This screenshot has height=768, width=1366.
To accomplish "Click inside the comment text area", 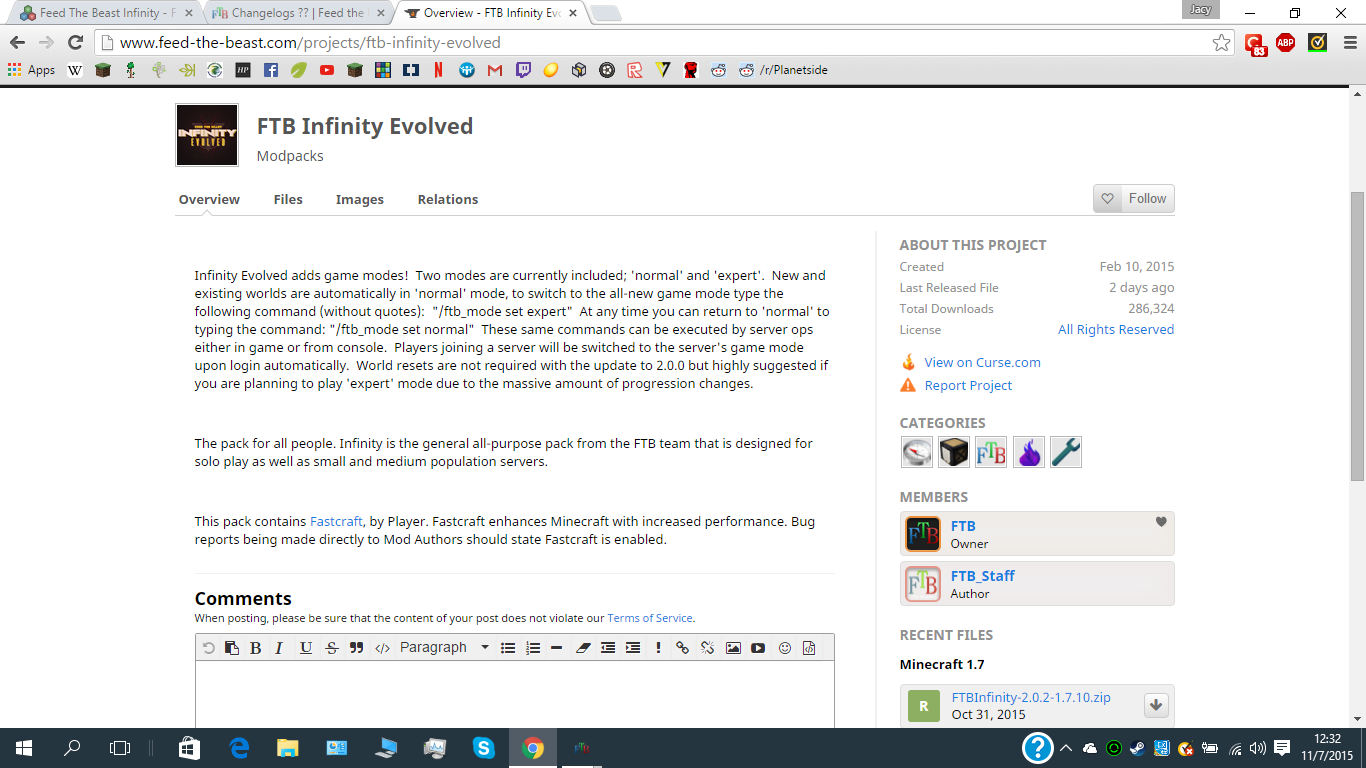I will click(514, 695).
